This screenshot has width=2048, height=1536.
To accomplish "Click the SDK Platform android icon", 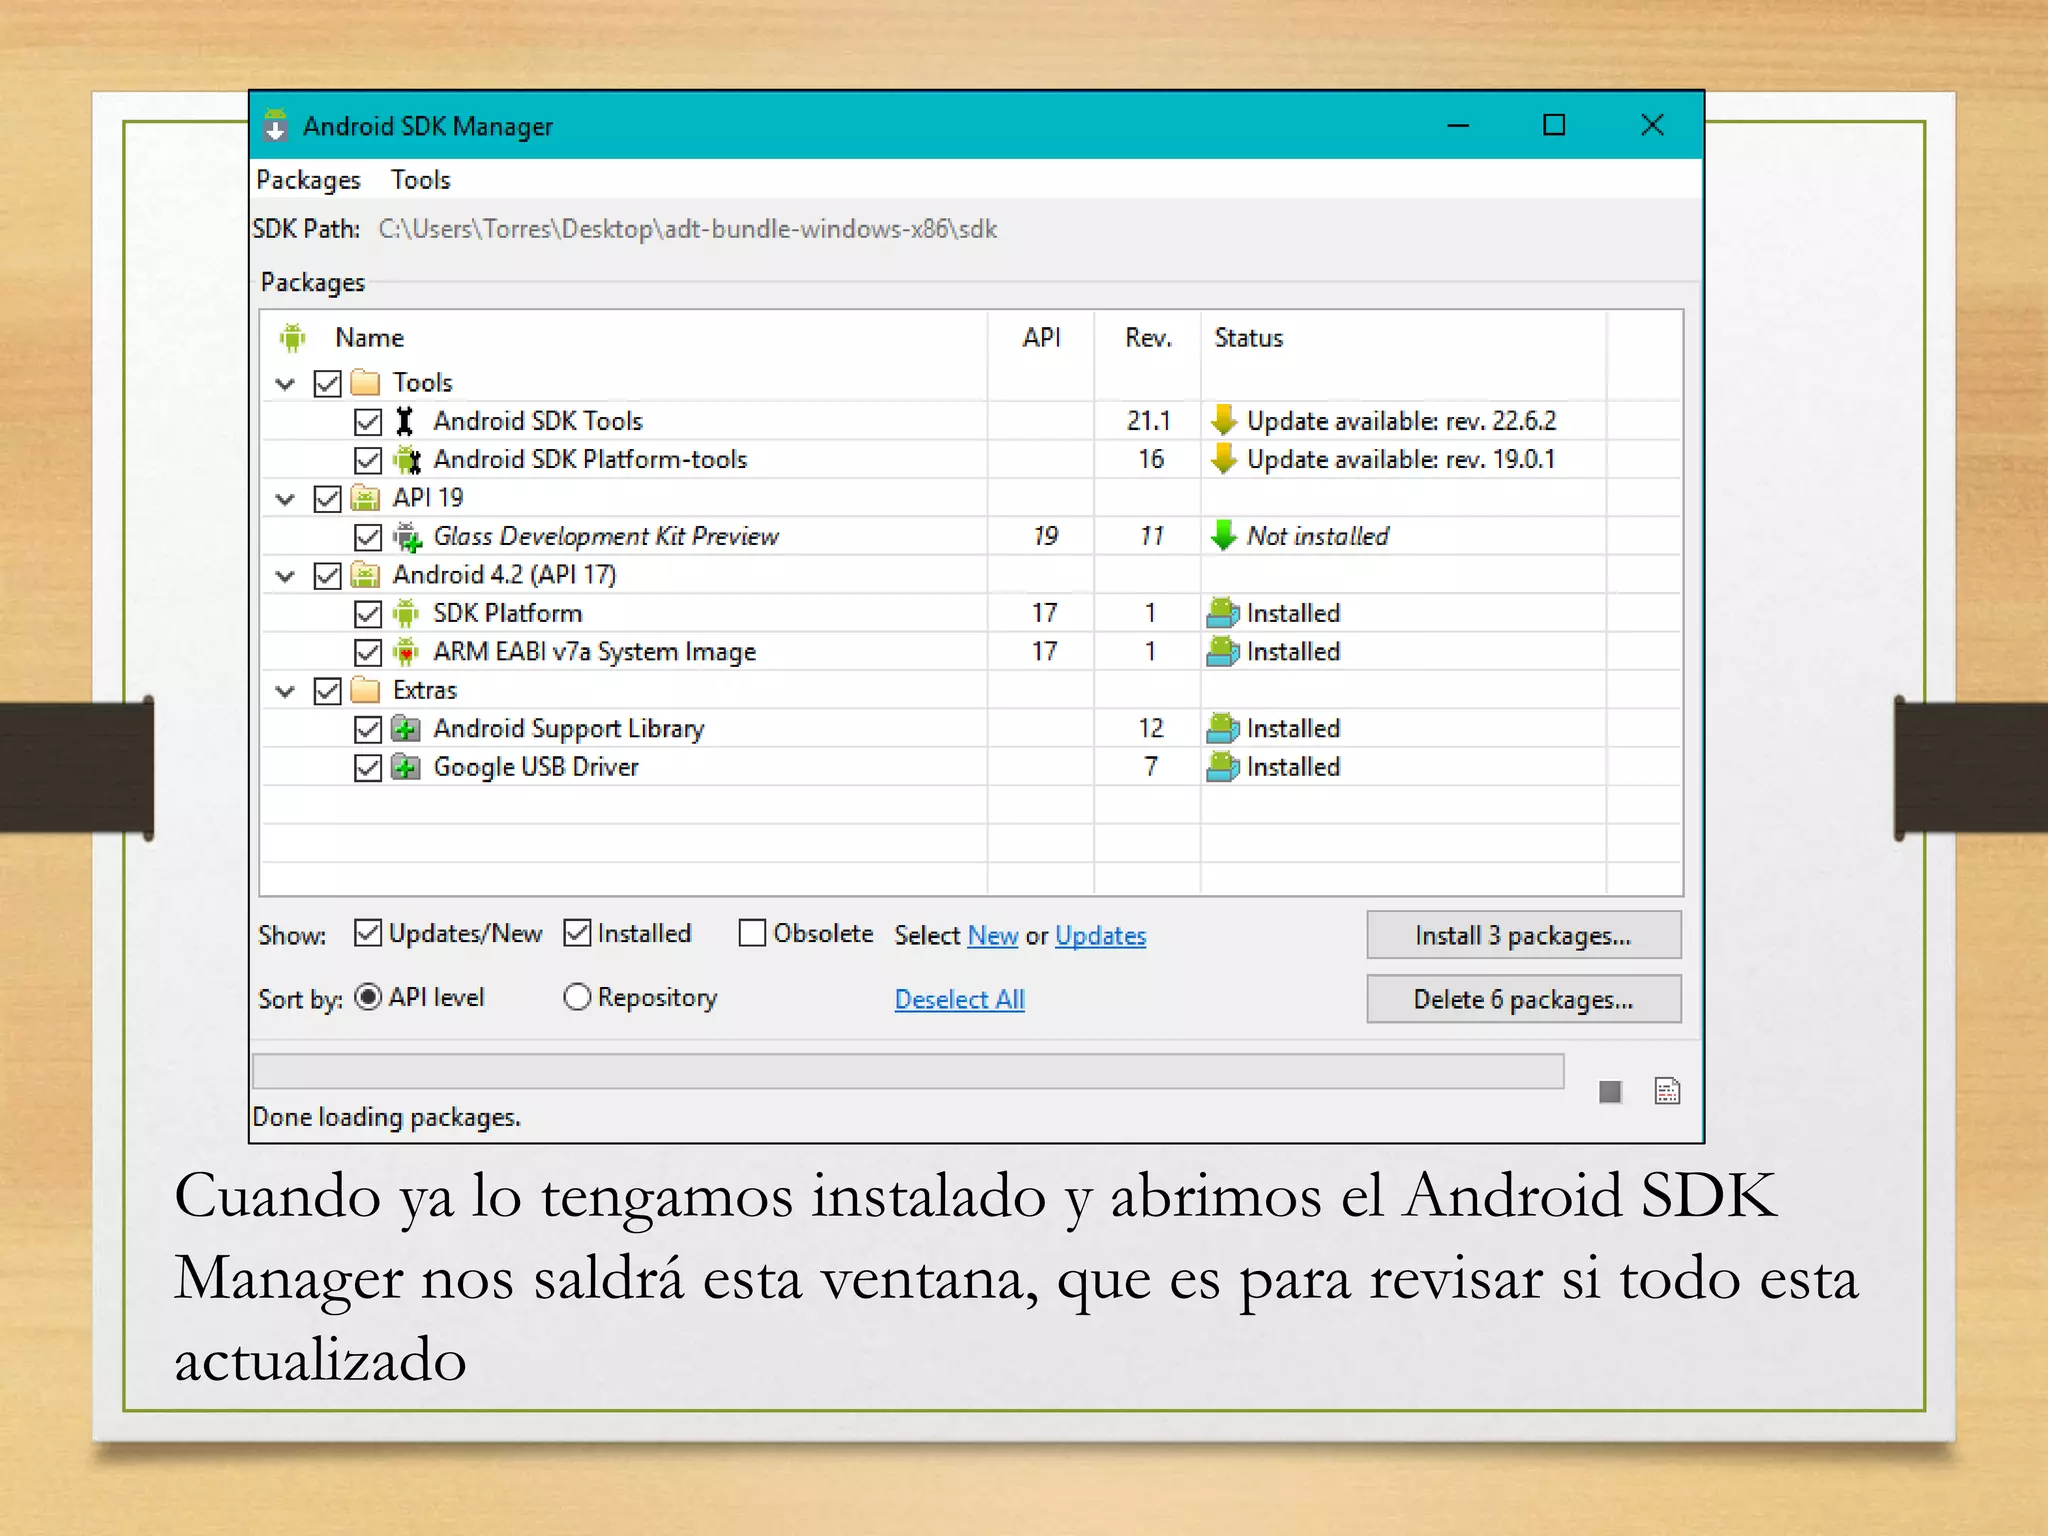I will [x=405, y=613].
